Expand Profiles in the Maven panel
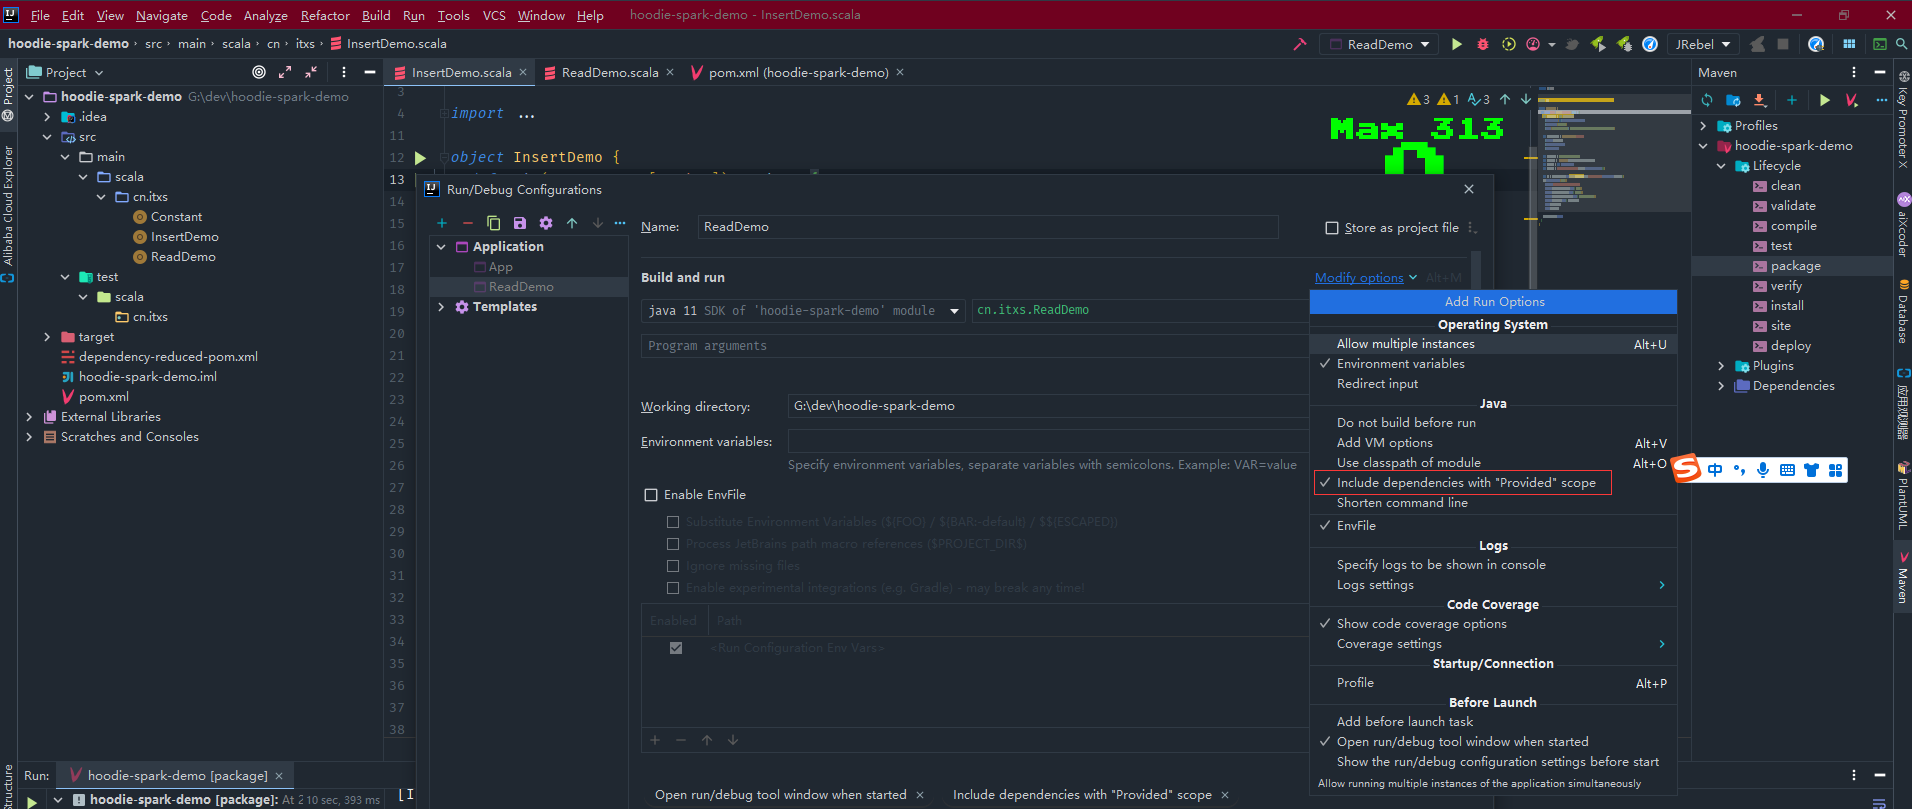Viewport: 1912px width, 809px height. click(1703, 126)
